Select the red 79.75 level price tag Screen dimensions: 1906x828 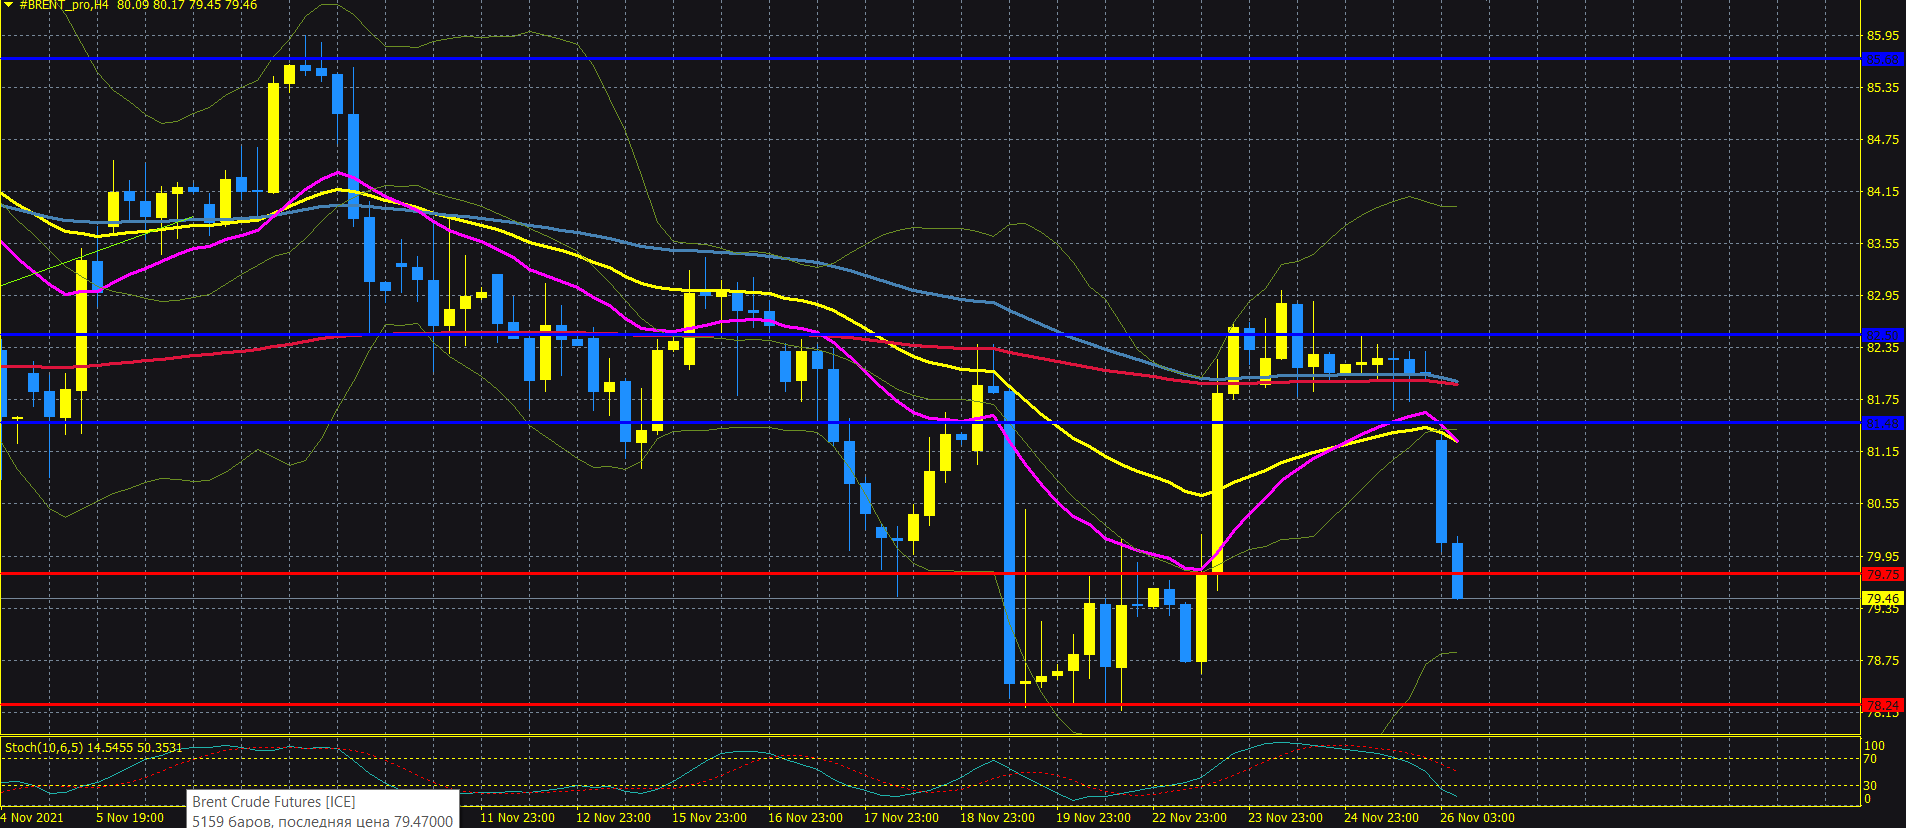tap(1883, 574)
